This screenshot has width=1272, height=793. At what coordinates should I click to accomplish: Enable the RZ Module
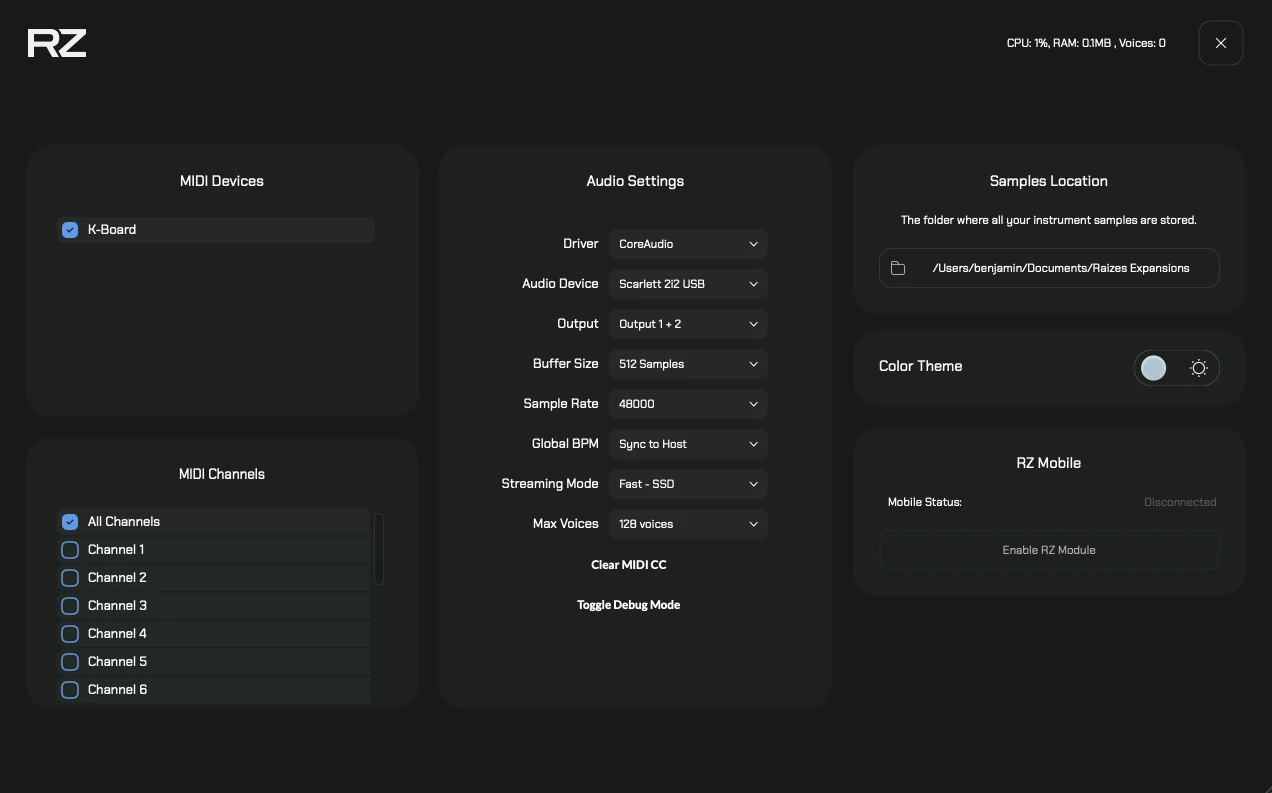[x=1048, y=549]
